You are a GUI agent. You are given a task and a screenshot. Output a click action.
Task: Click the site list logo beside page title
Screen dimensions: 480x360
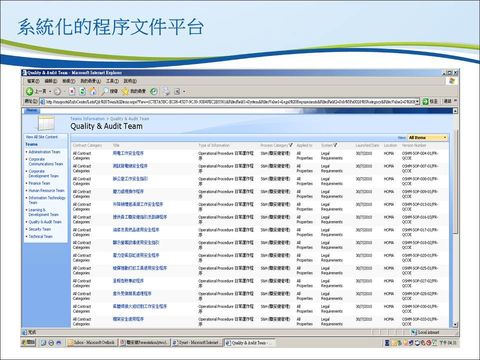pos(46,123)
